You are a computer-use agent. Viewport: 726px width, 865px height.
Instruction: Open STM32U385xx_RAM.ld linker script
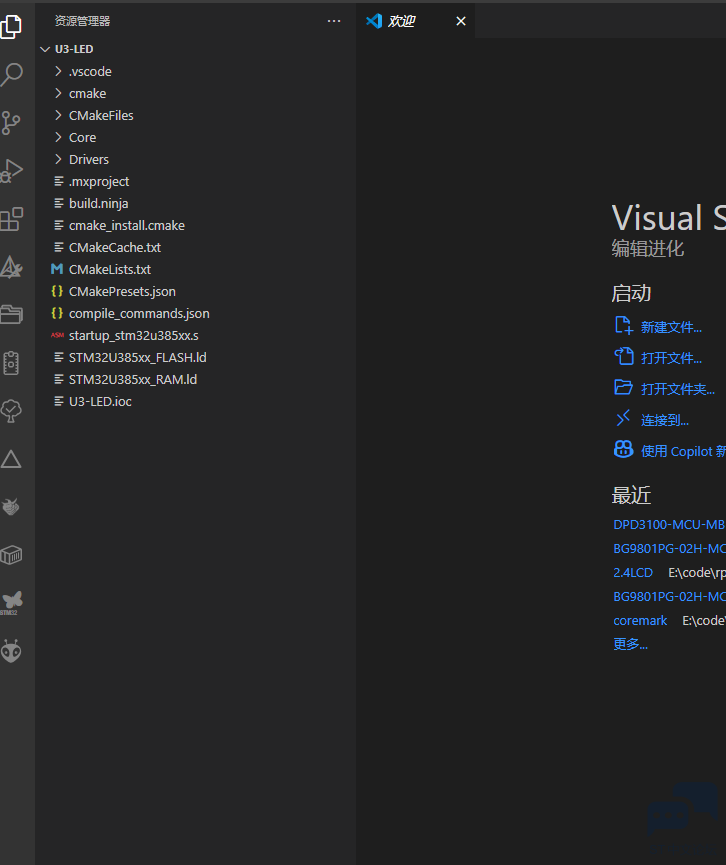pyautogui.click(x=195, y=380)
